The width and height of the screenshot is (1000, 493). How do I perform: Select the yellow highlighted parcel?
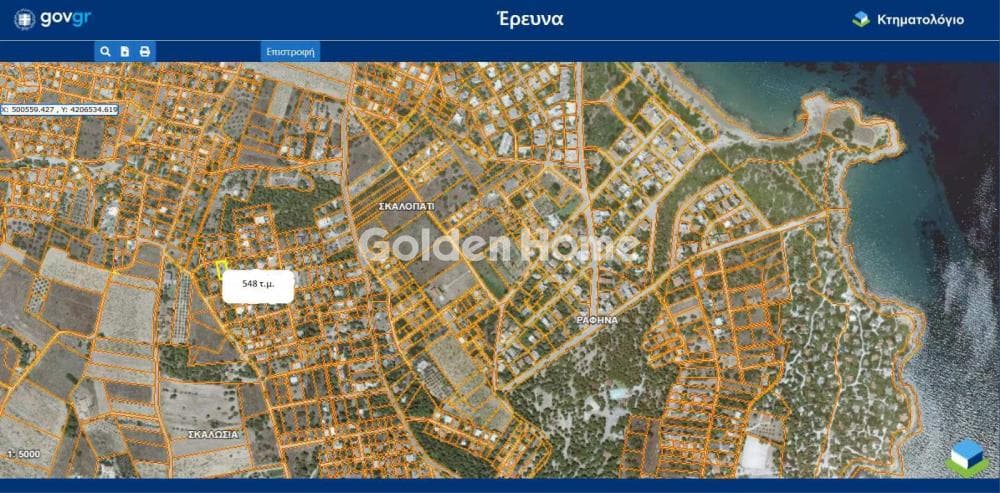click(x=221, y=270)
